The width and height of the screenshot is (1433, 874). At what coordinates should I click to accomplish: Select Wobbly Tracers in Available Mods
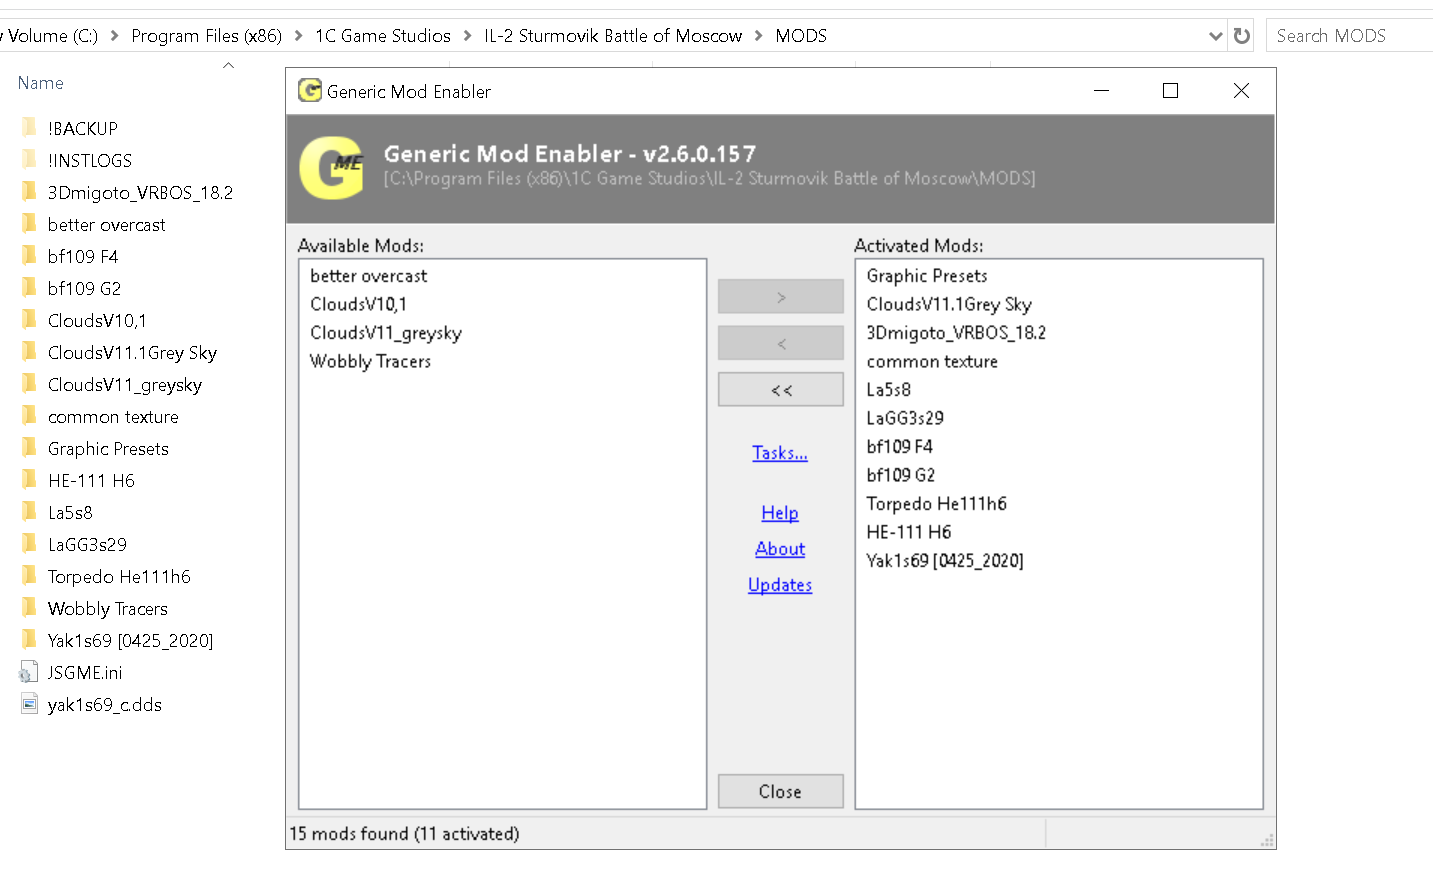[x=371, y=362]
